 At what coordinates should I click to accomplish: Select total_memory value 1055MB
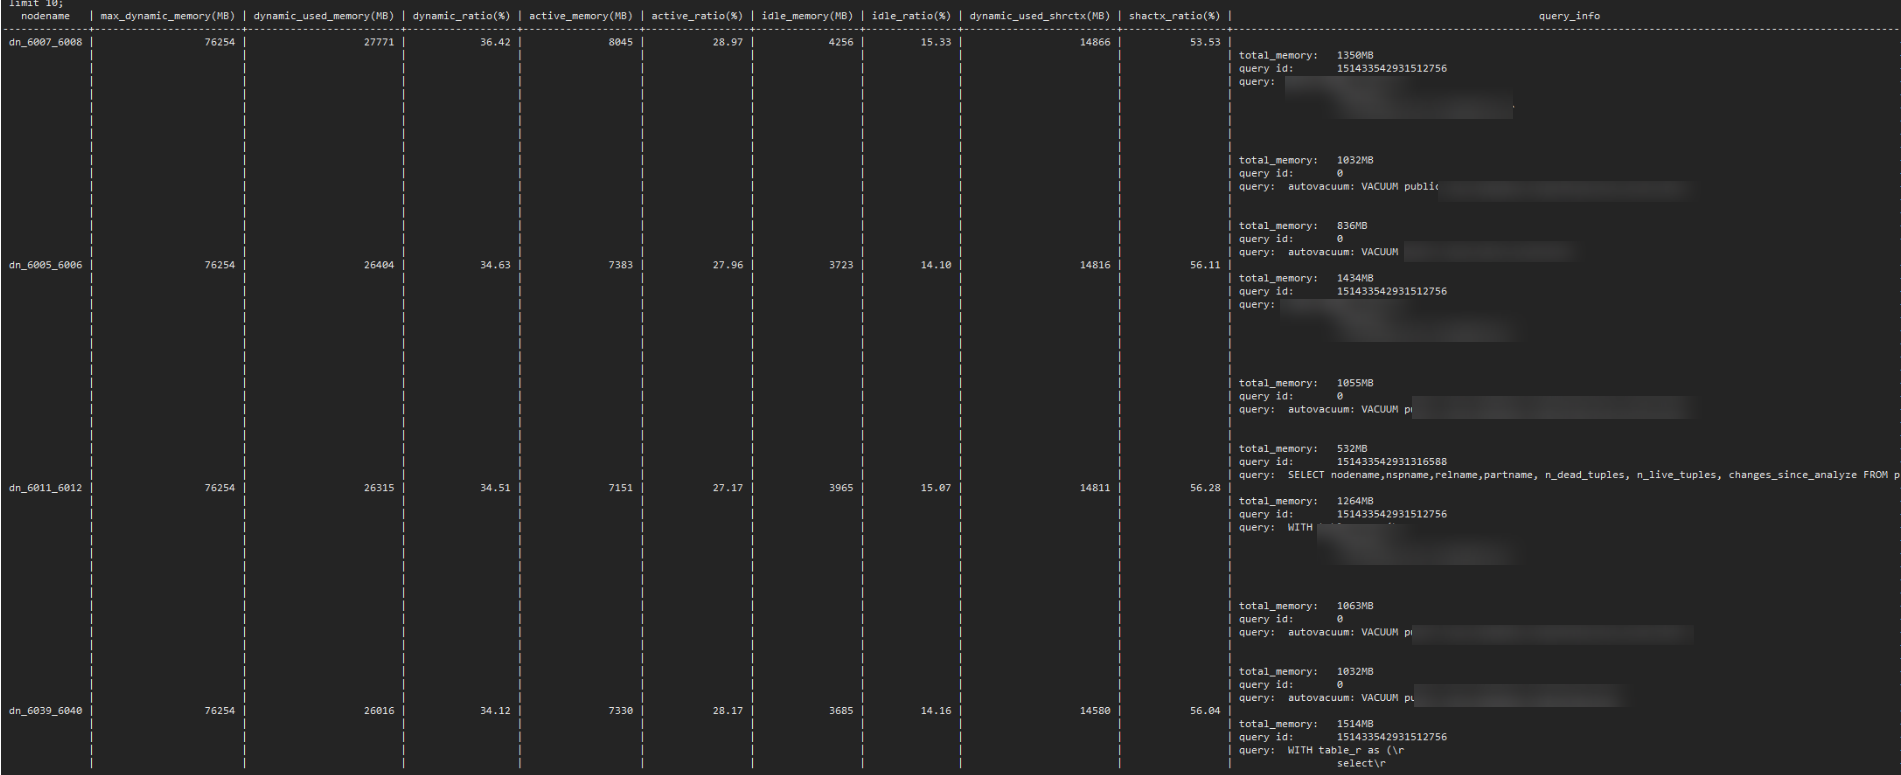[1355, 384]
